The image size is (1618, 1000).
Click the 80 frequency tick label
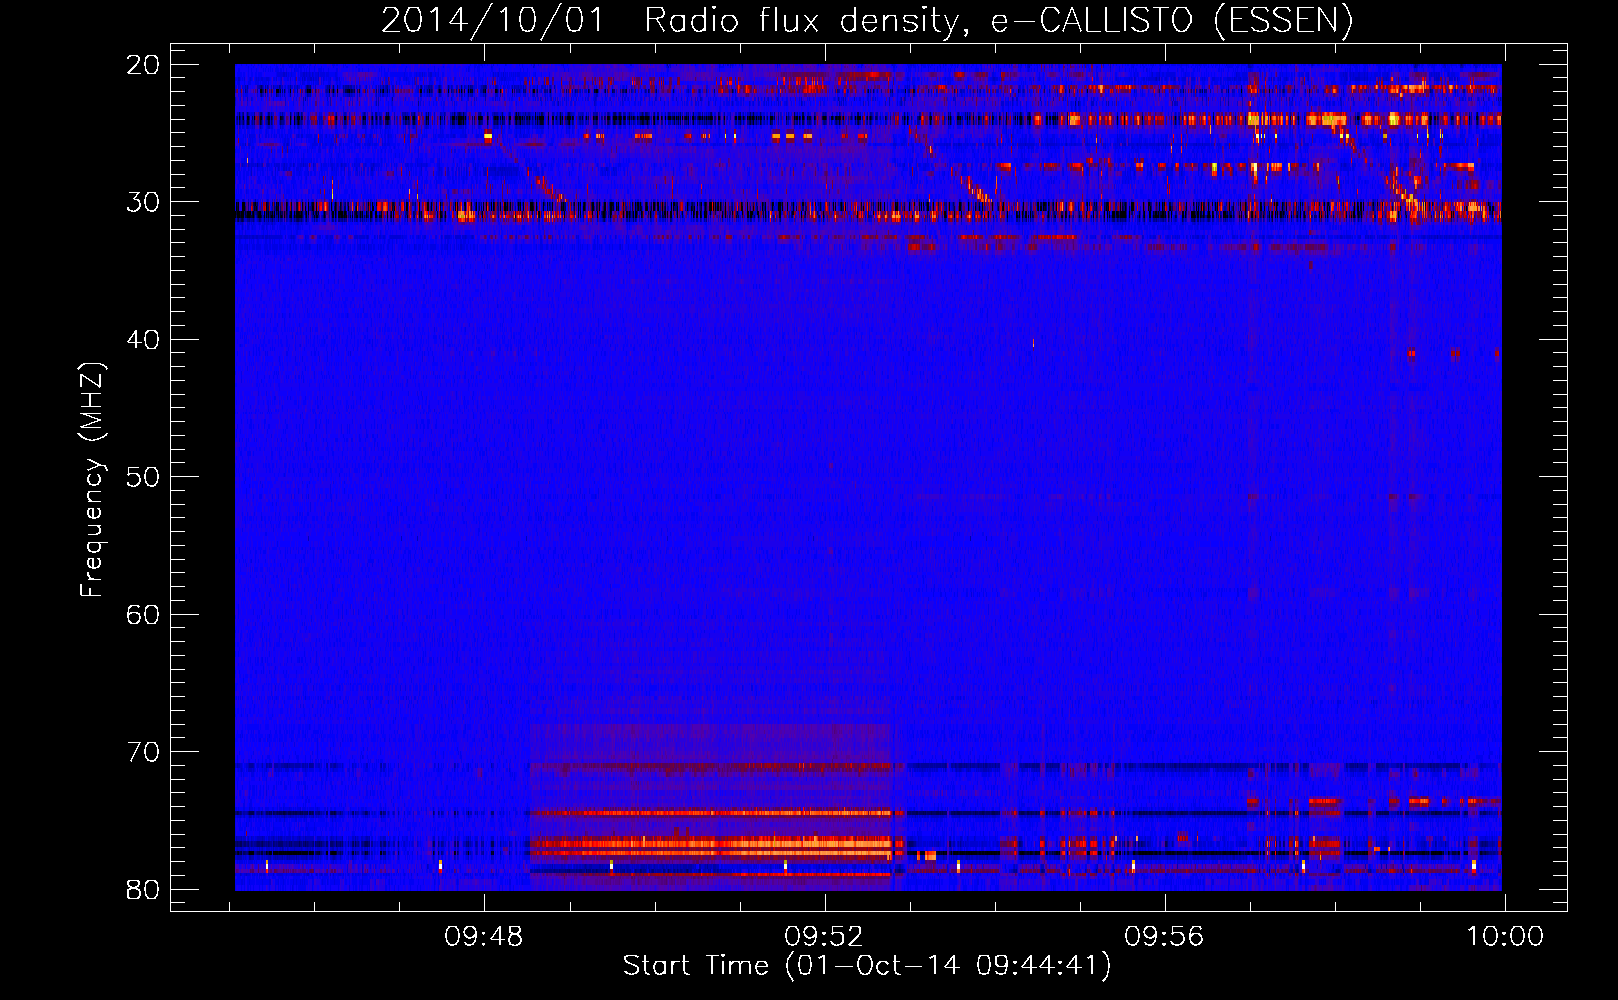pos(143,889)
